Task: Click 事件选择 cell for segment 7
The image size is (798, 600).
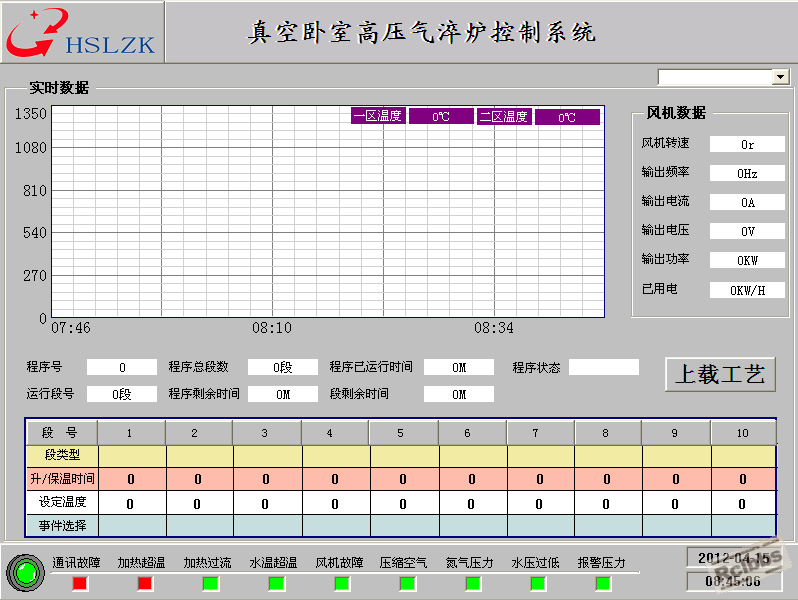Action: pos(540,525)
